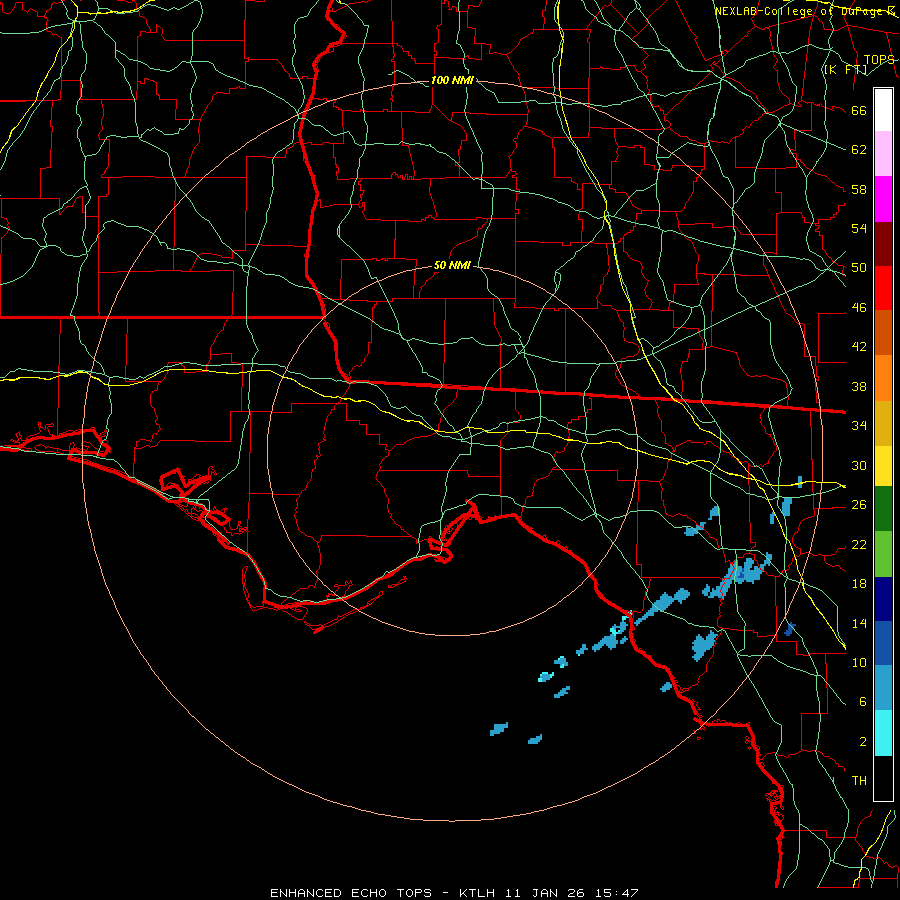Click the "50" scale value label

point(859,268)
